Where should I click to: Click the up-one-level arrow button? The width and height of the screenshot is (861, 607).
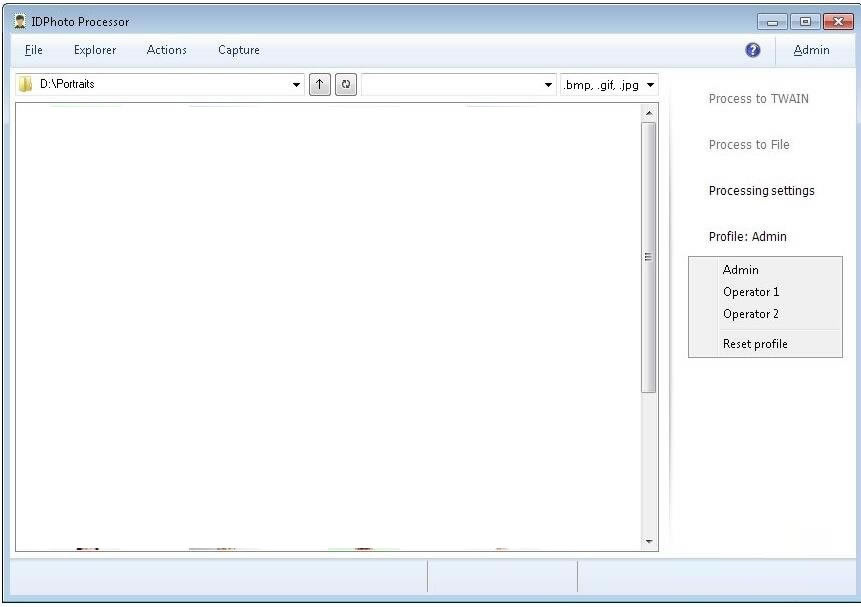tap(320, 84)
